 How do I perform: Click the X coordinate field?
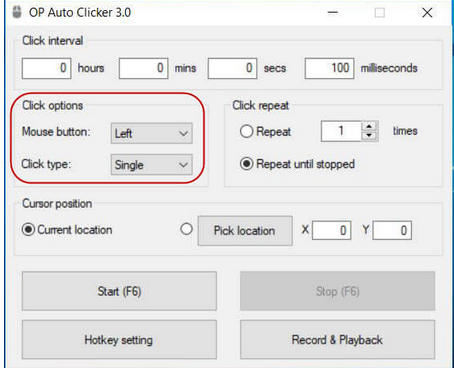(x=332, y=230)
